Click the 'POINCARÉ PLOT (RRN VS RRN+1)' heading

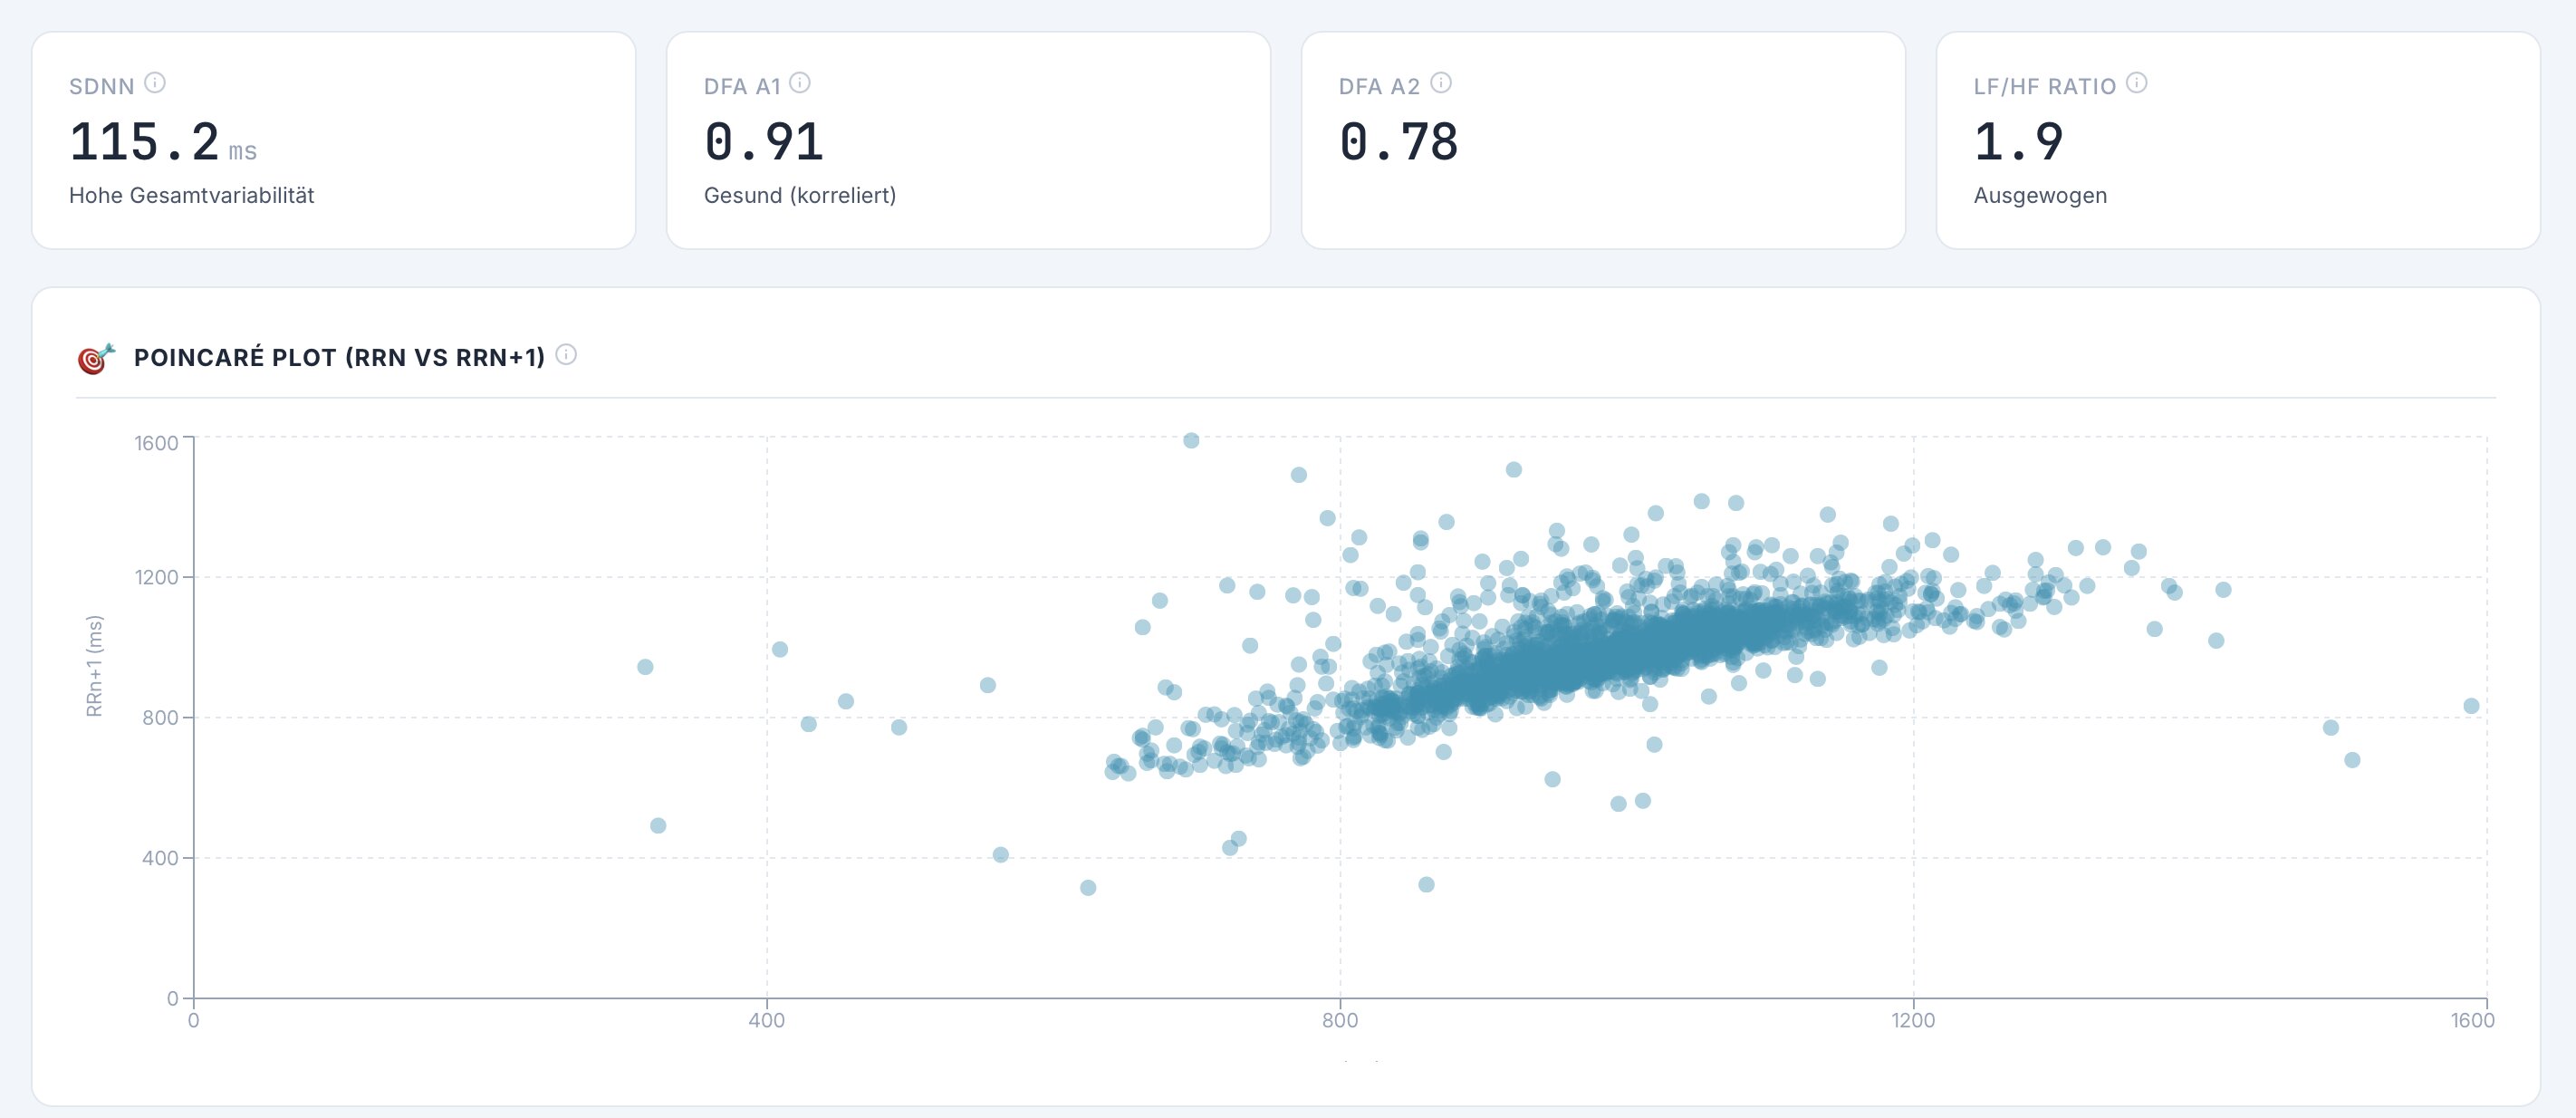pyautogui.click(x=339, y=357)
